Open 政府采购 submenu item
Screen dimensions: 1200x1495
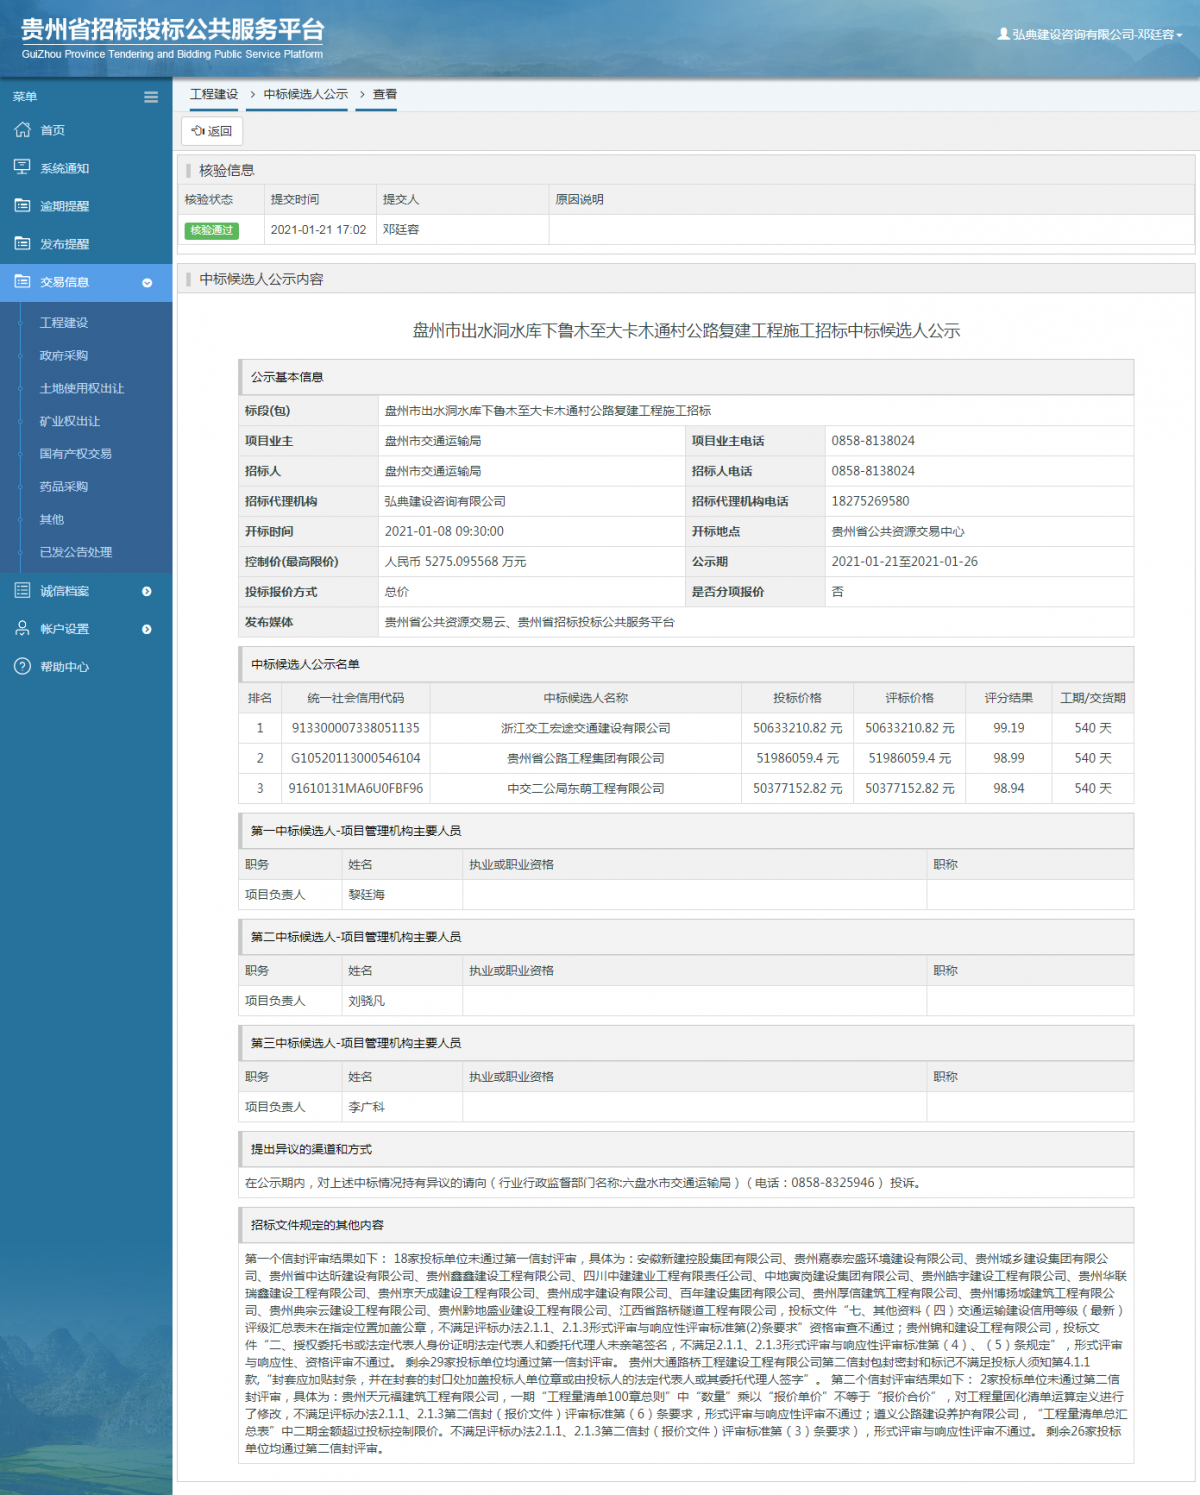coord(64,356)
